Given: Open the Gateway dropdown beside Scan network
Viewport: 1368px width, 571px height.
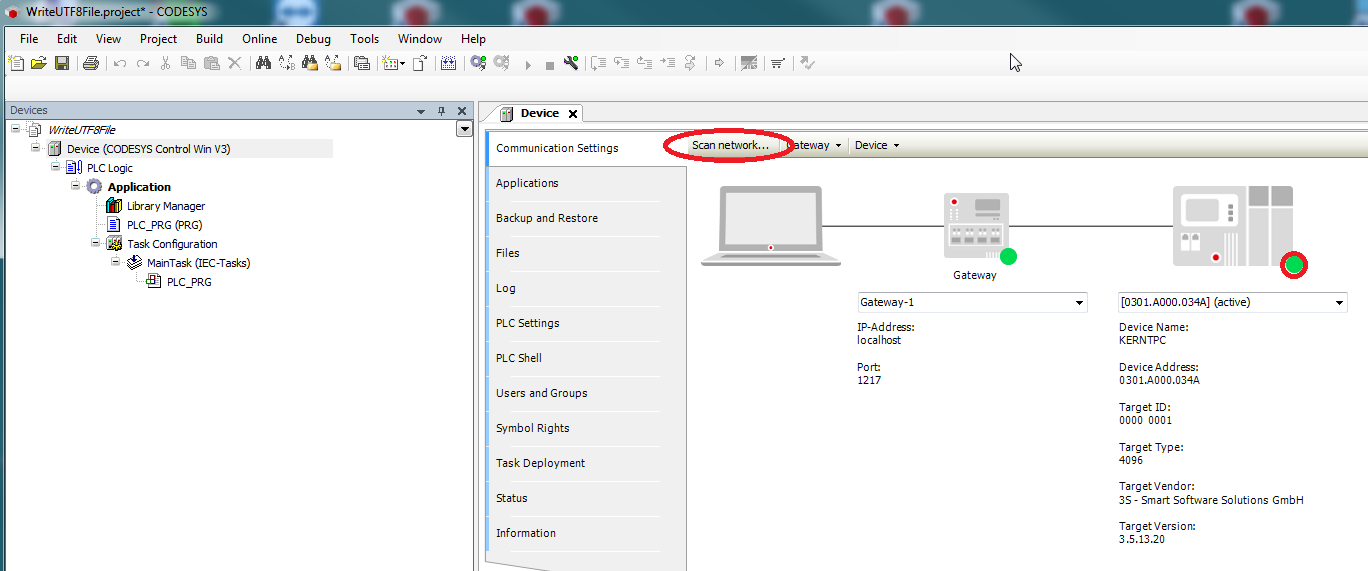Looking at the screenshot, I should click(x=815, y=145).
